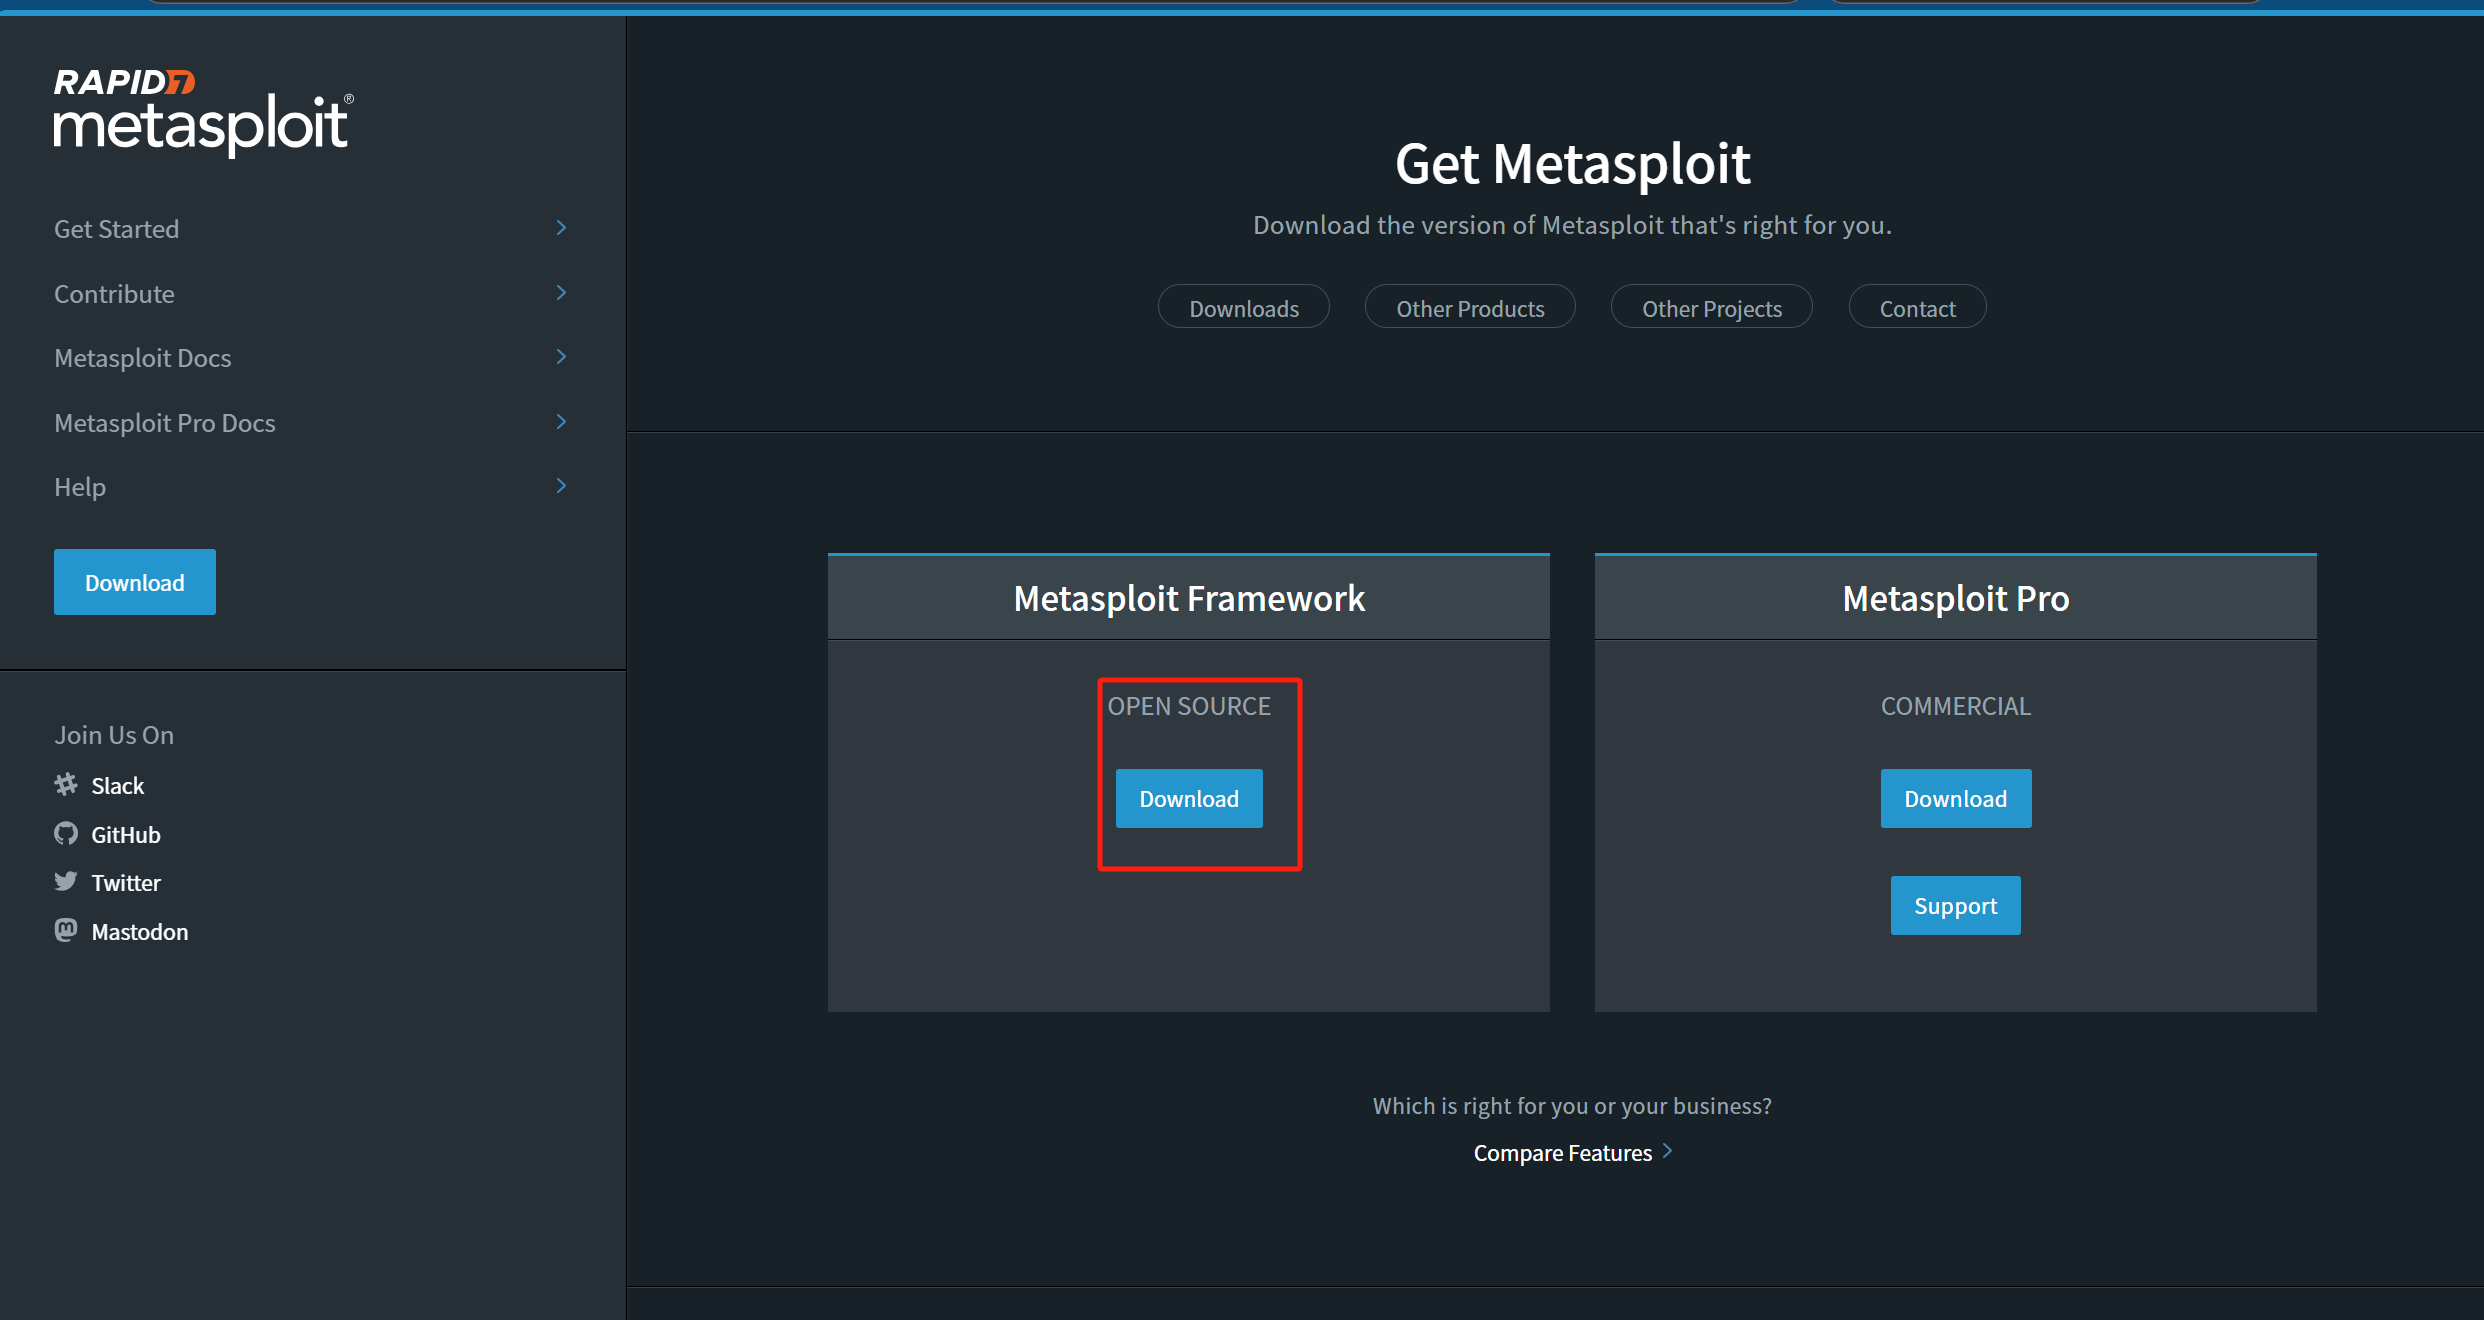Viewport: 2484px width, 1320px height.
Task: Click the Rapid7 Metasploit logo
Action: [203, 110]
